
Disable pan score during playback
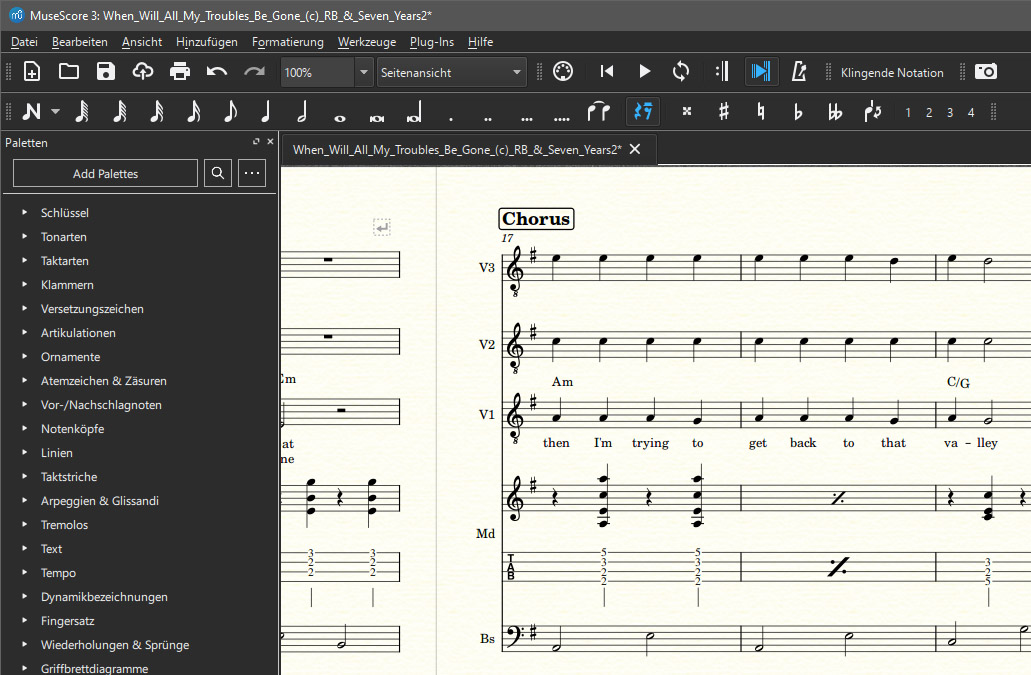(760, 72)
